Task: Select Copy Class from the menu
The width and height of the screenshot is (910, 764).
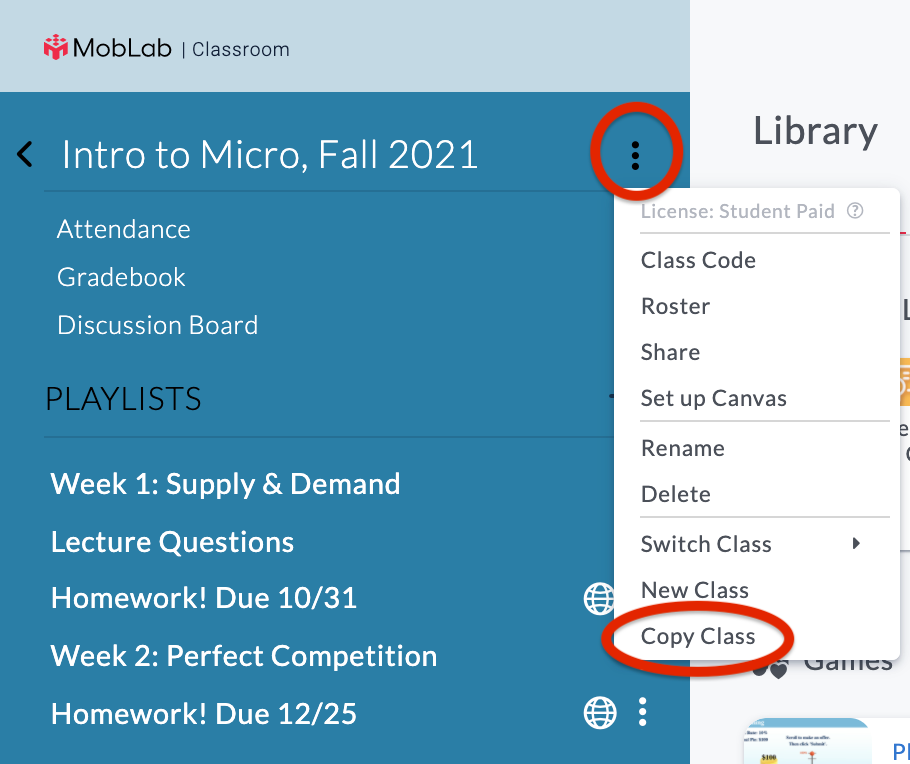Action: point(698,636)
